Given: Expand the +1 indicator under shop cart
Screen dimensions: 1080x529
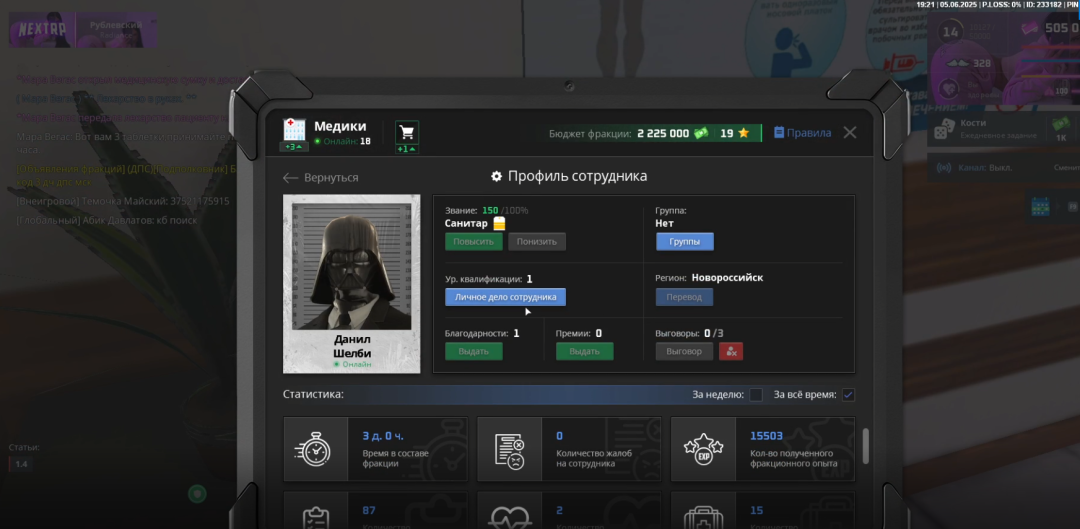Looking at the screenshot, I should [407, 149].
